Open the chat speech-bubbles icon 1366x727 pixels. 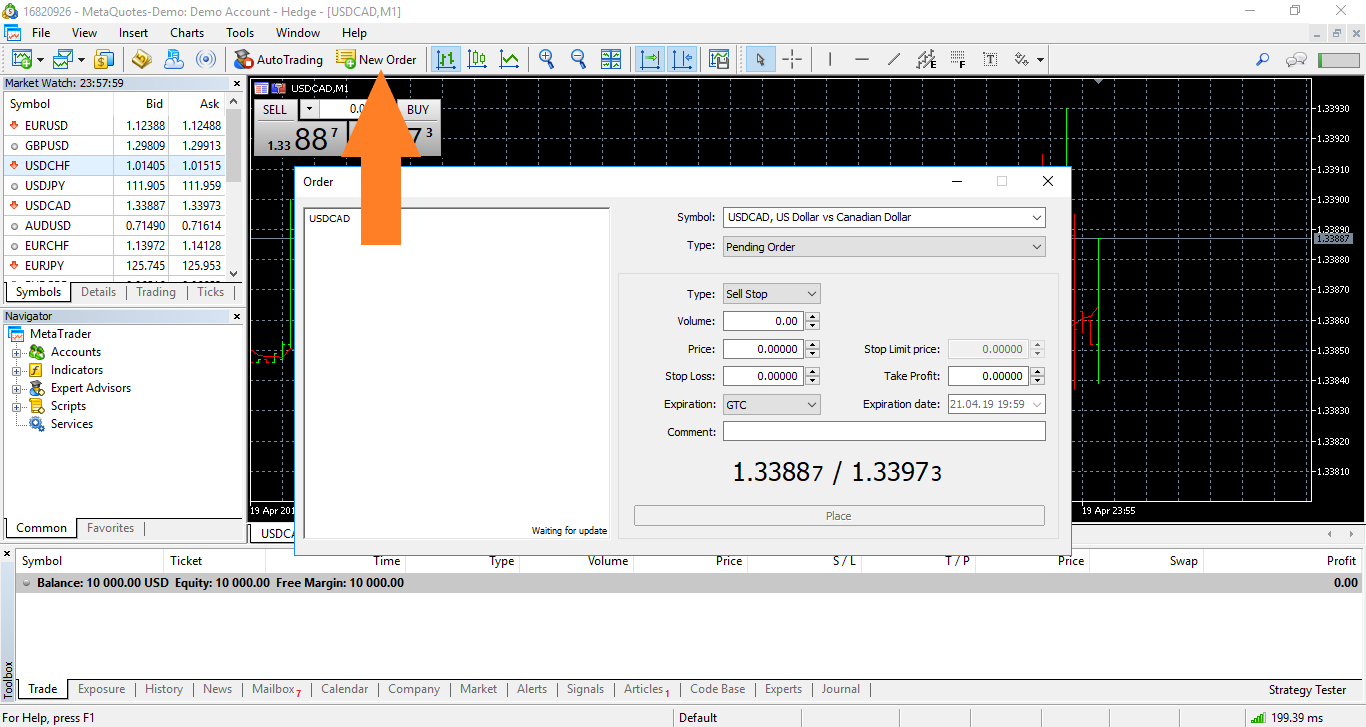(x=1297, y=59)
